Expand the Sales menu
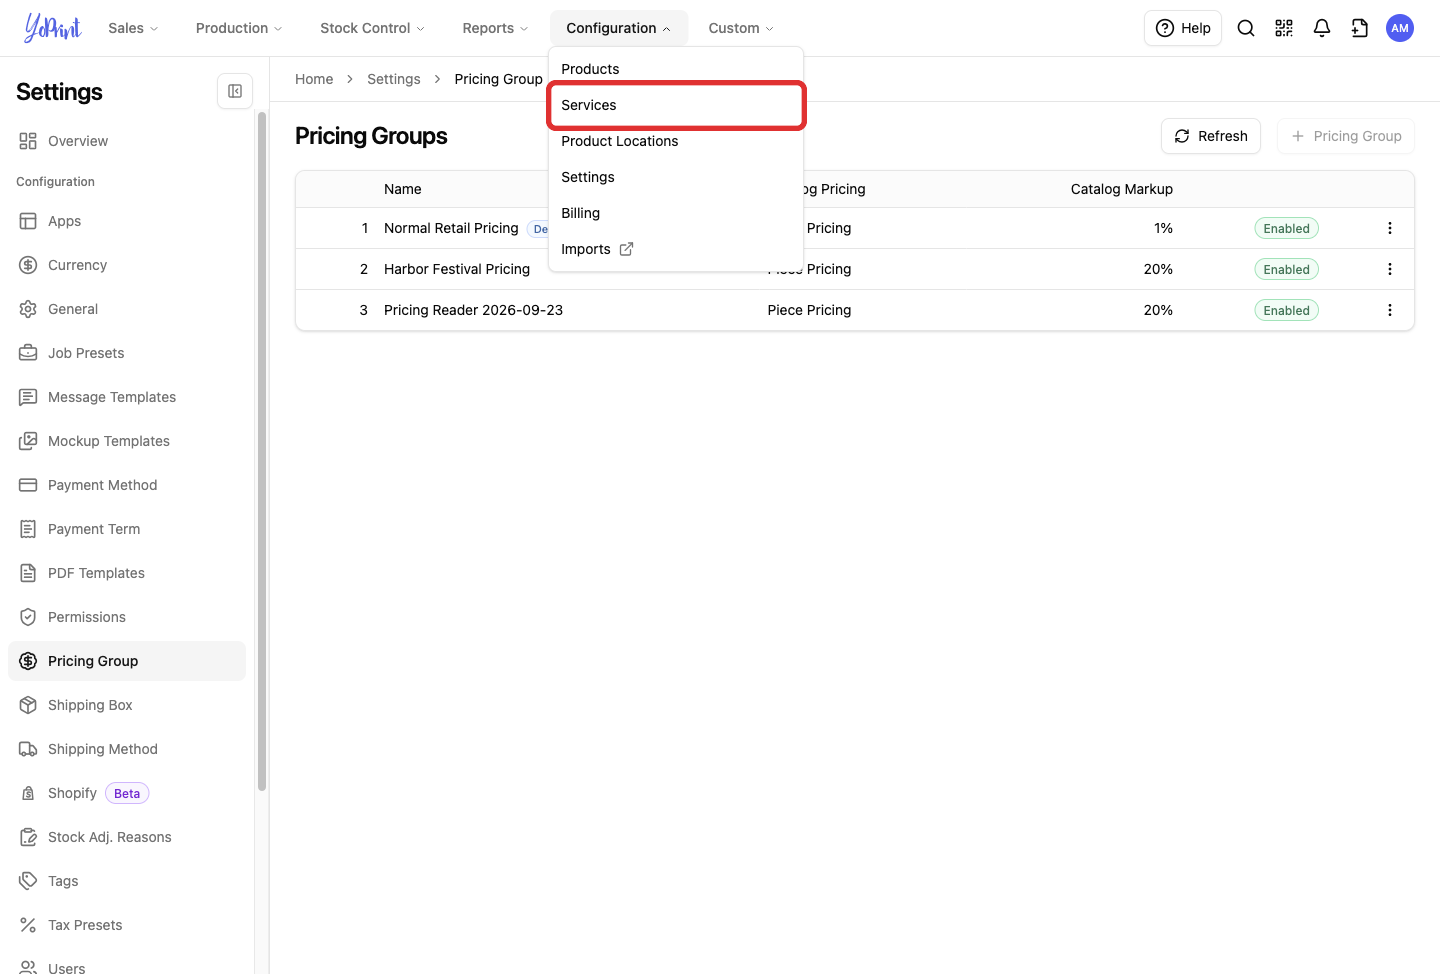Viewport: 1440px width, 974px height. click(133, 28)
